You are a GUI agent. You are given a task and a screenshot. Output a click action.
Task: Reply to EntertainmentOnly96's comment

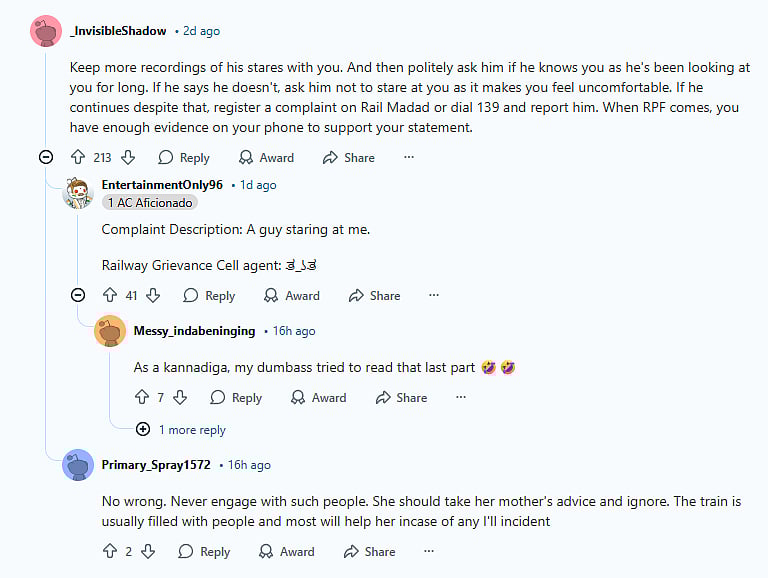tap(209, 295)
